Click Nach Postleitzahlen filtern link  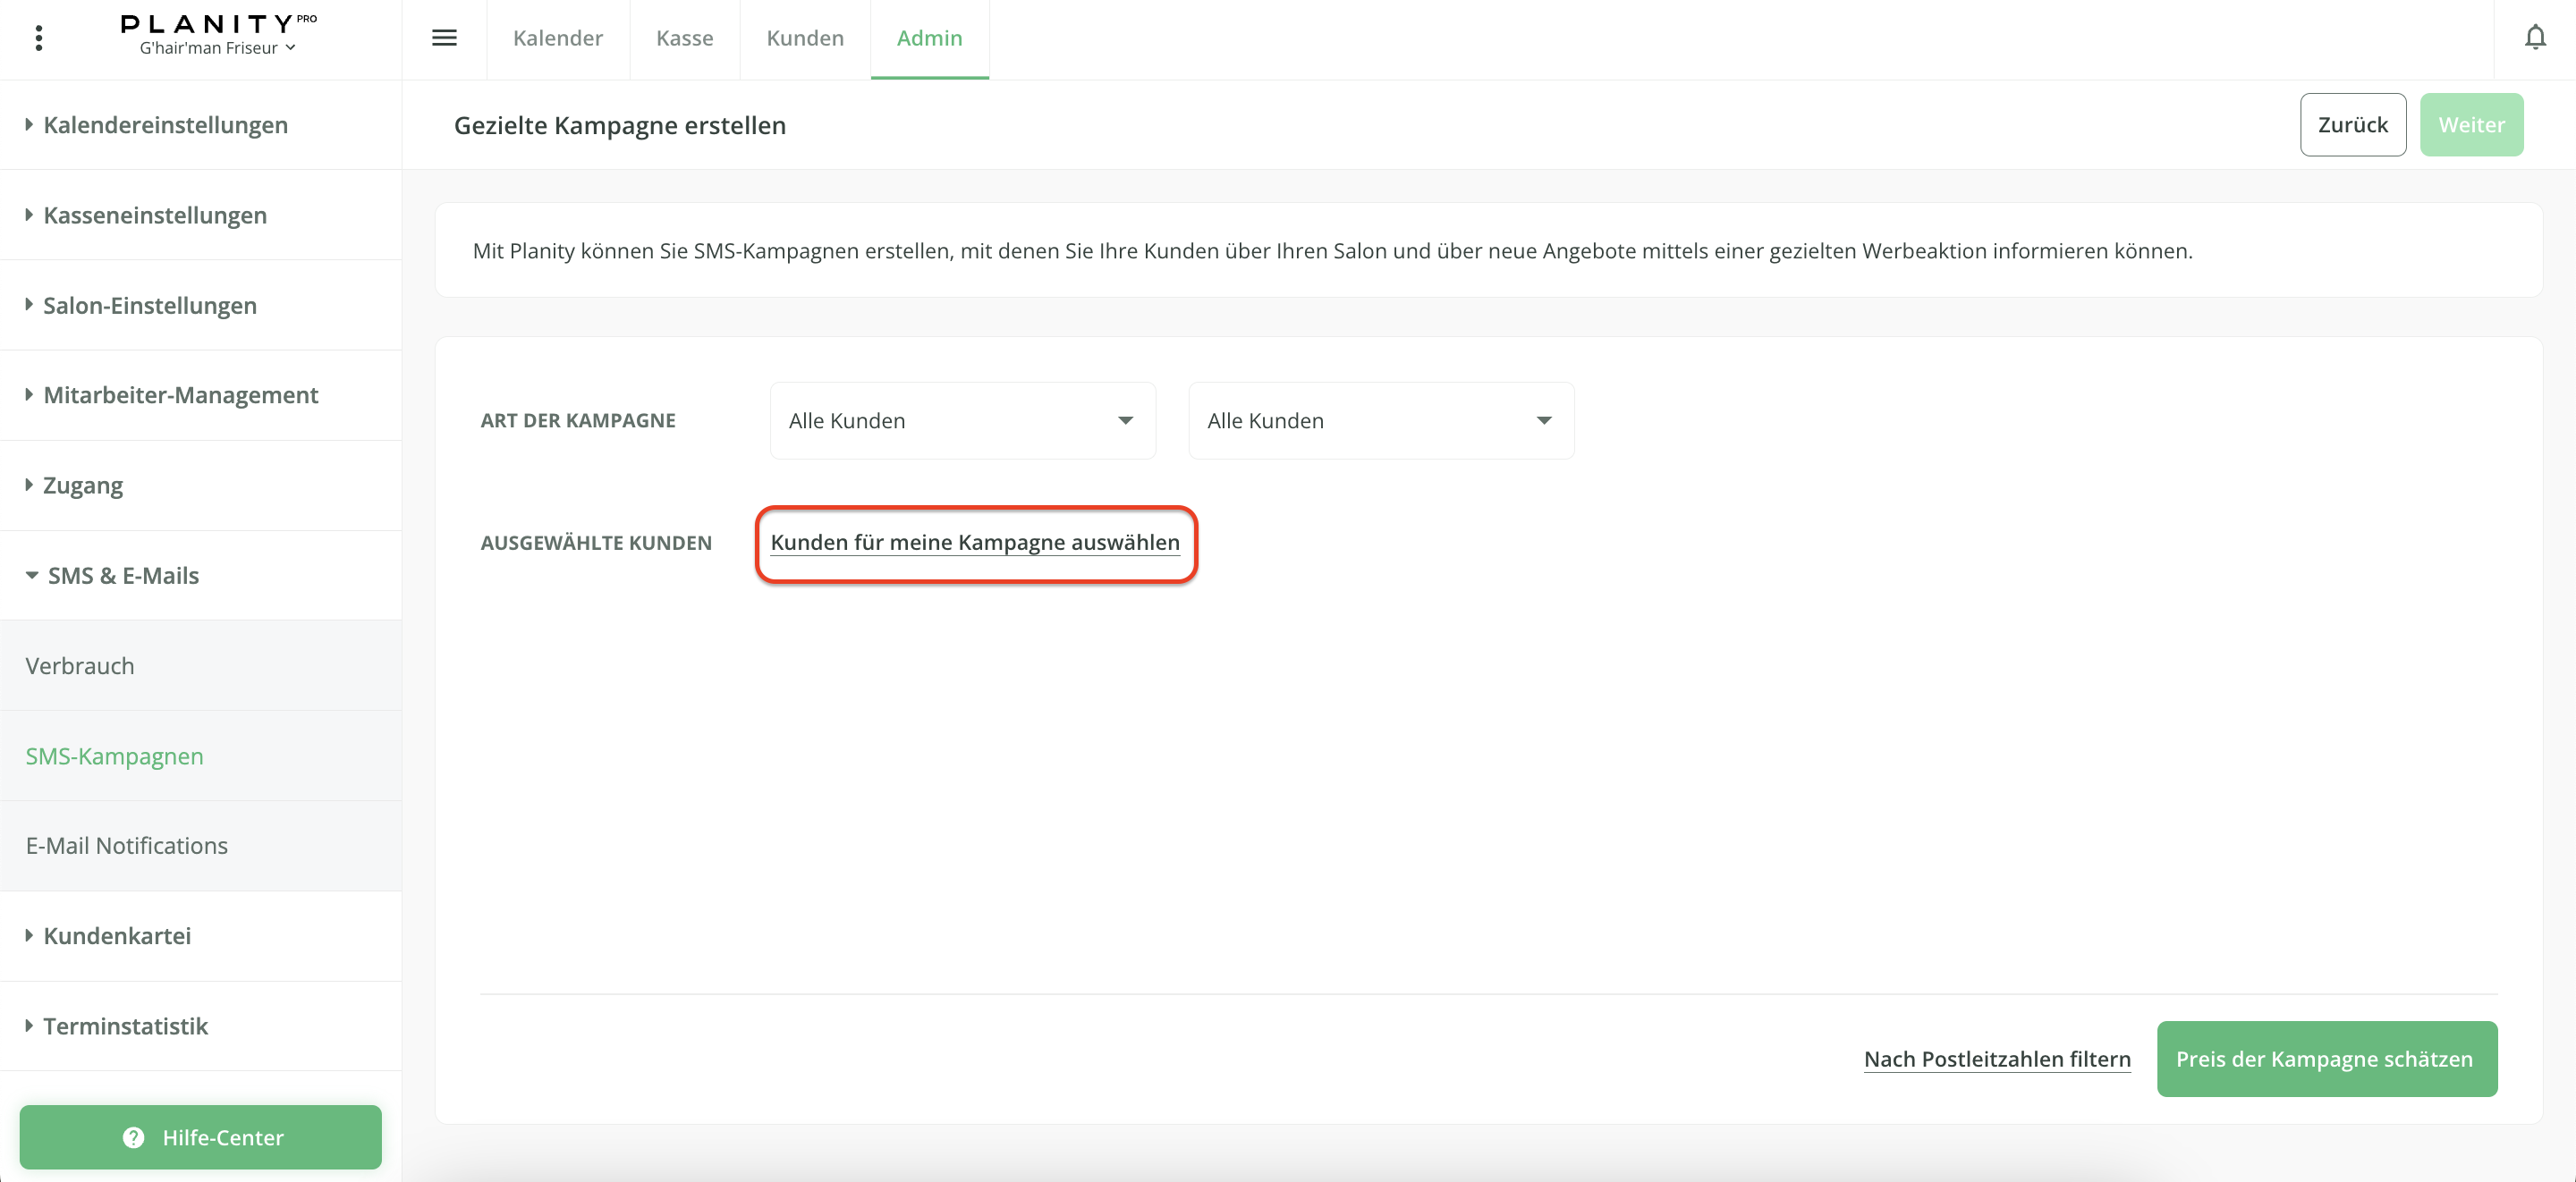[1997, 1059]
